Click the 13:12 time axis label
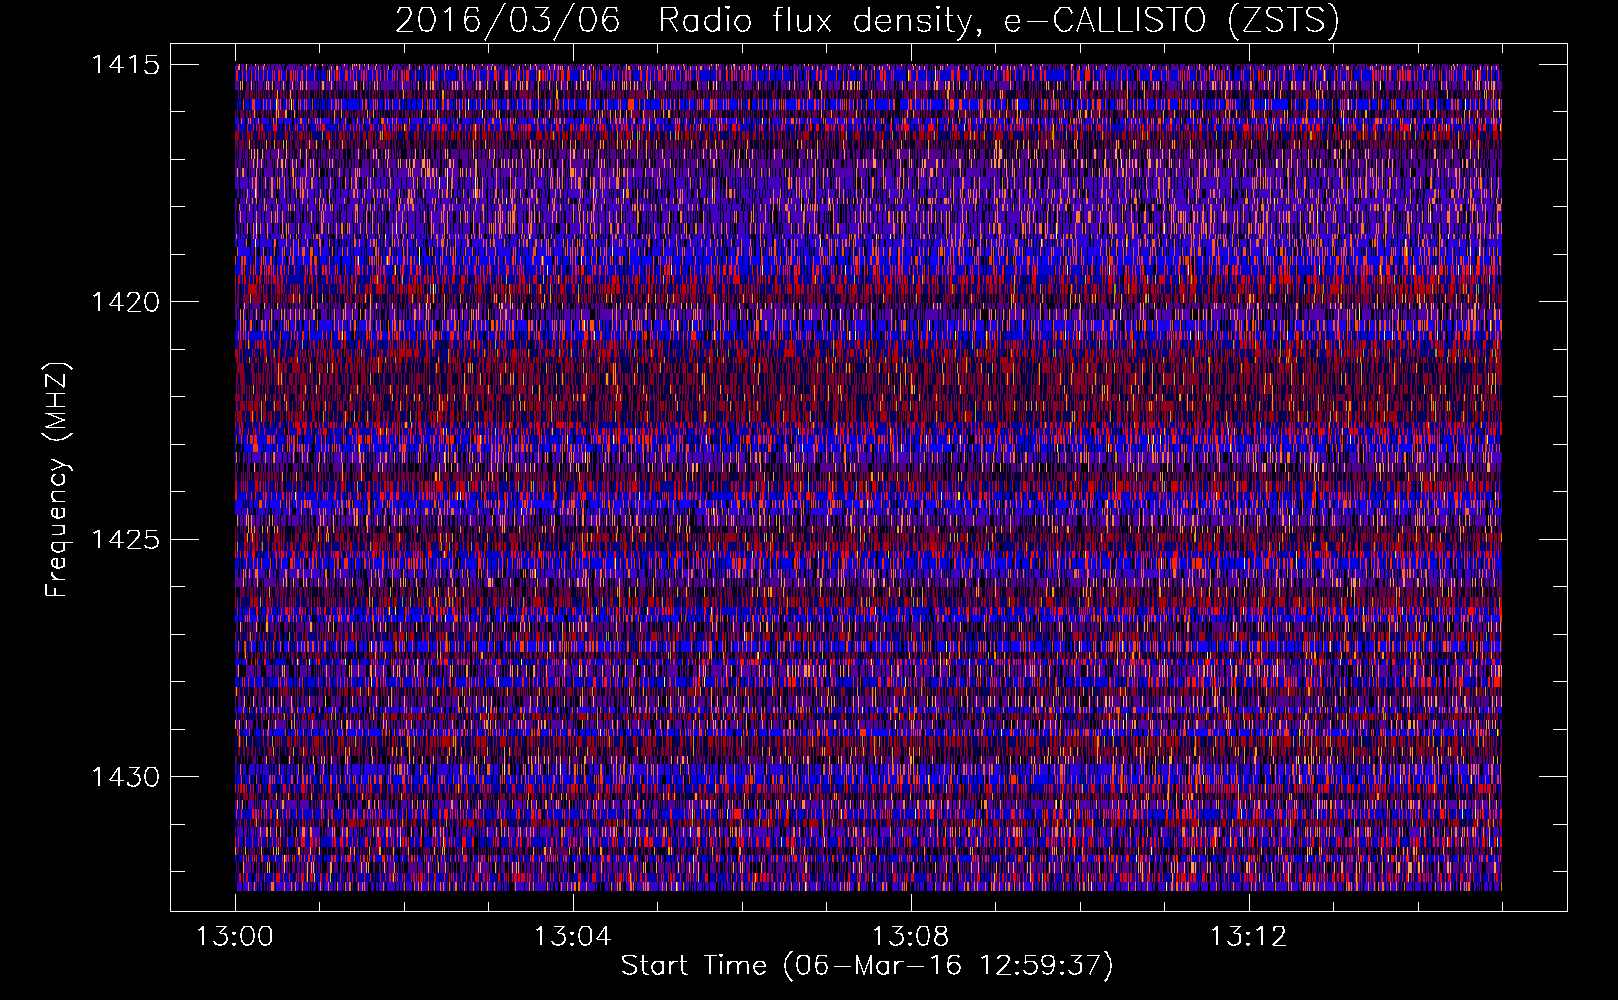This screenshot has width=1618, height=1000. coord(1248,937)
